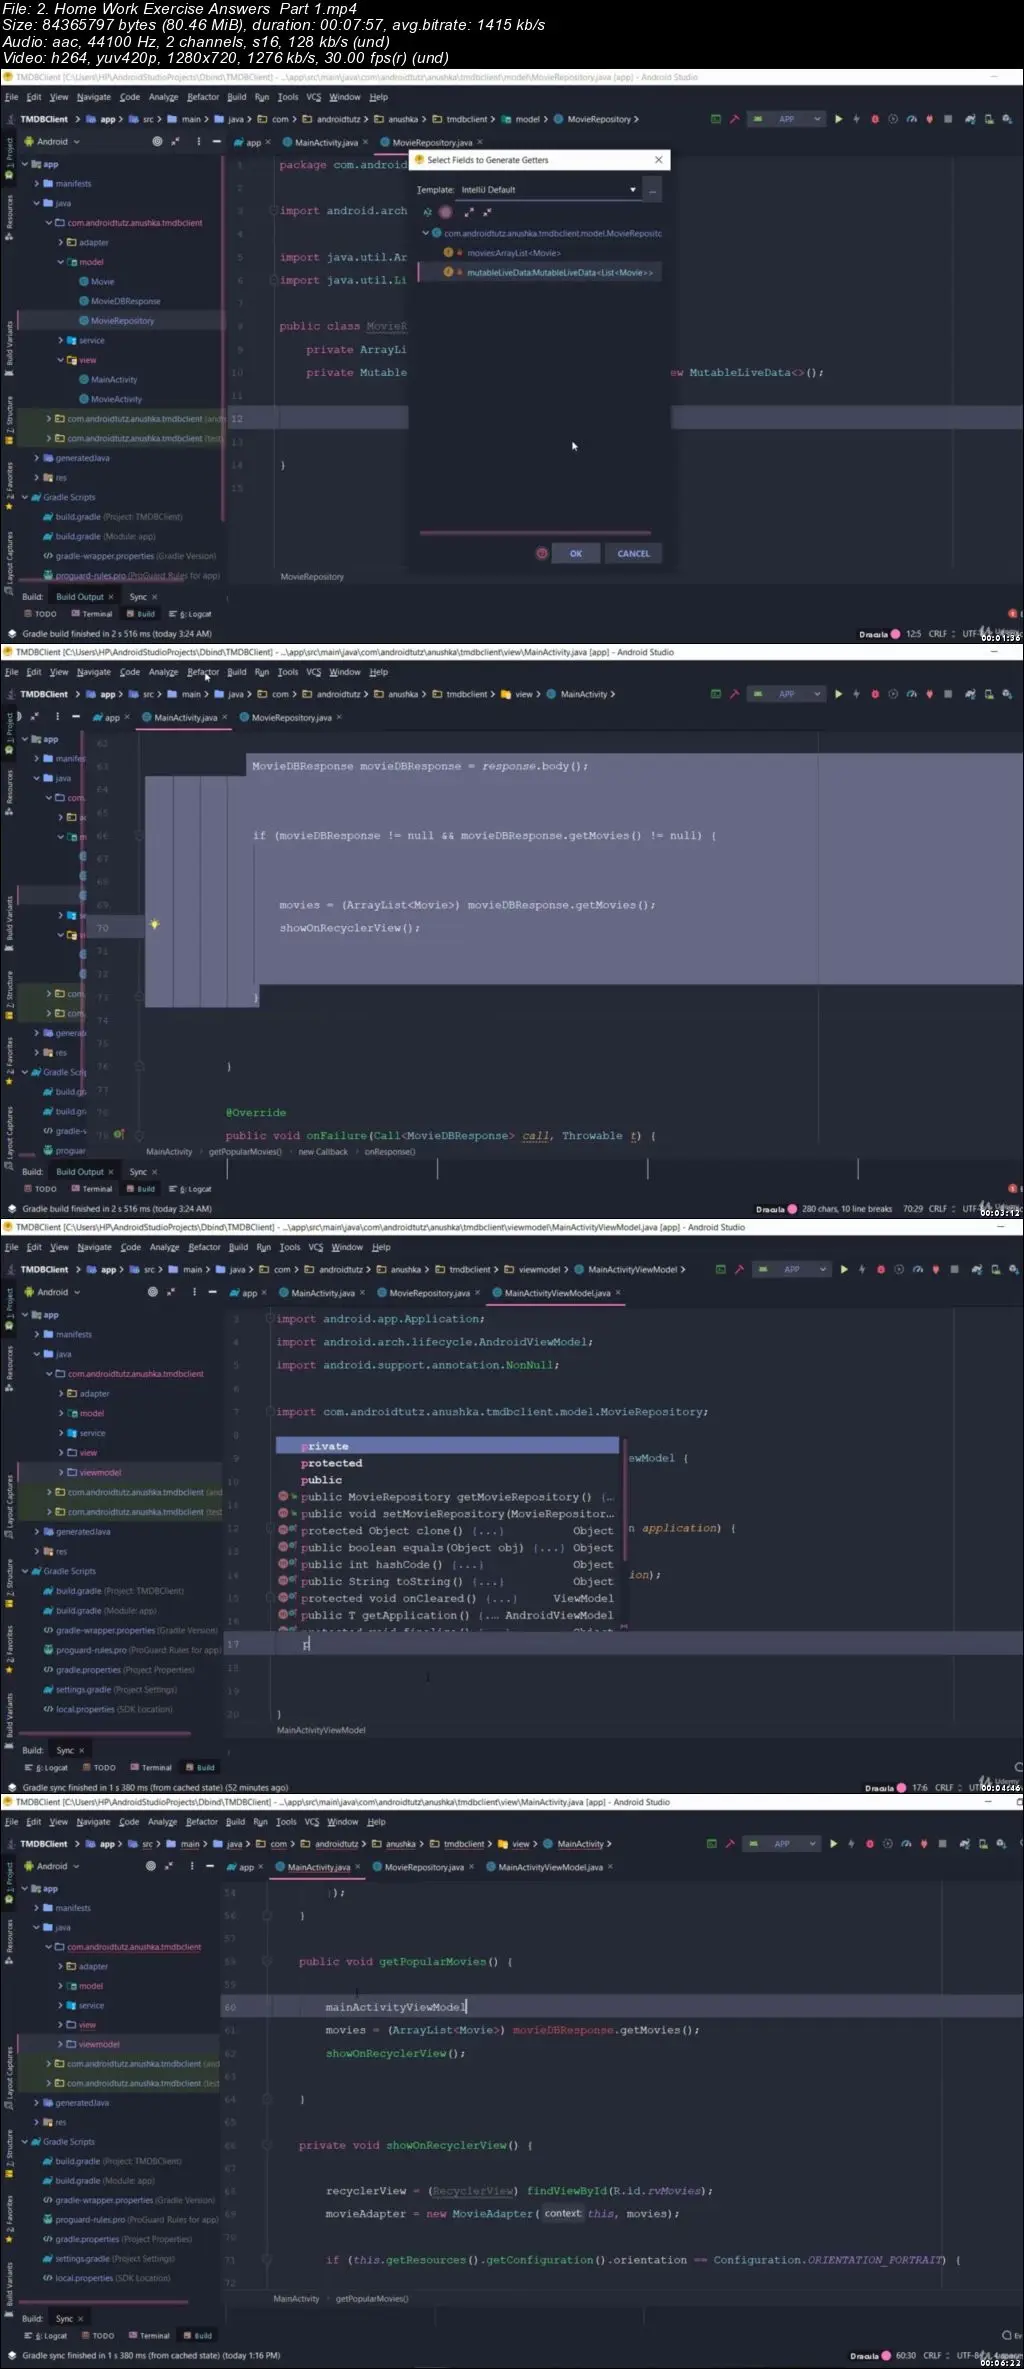Select the mutableLiveData field in the getters dialog

(x=540, y=272)
